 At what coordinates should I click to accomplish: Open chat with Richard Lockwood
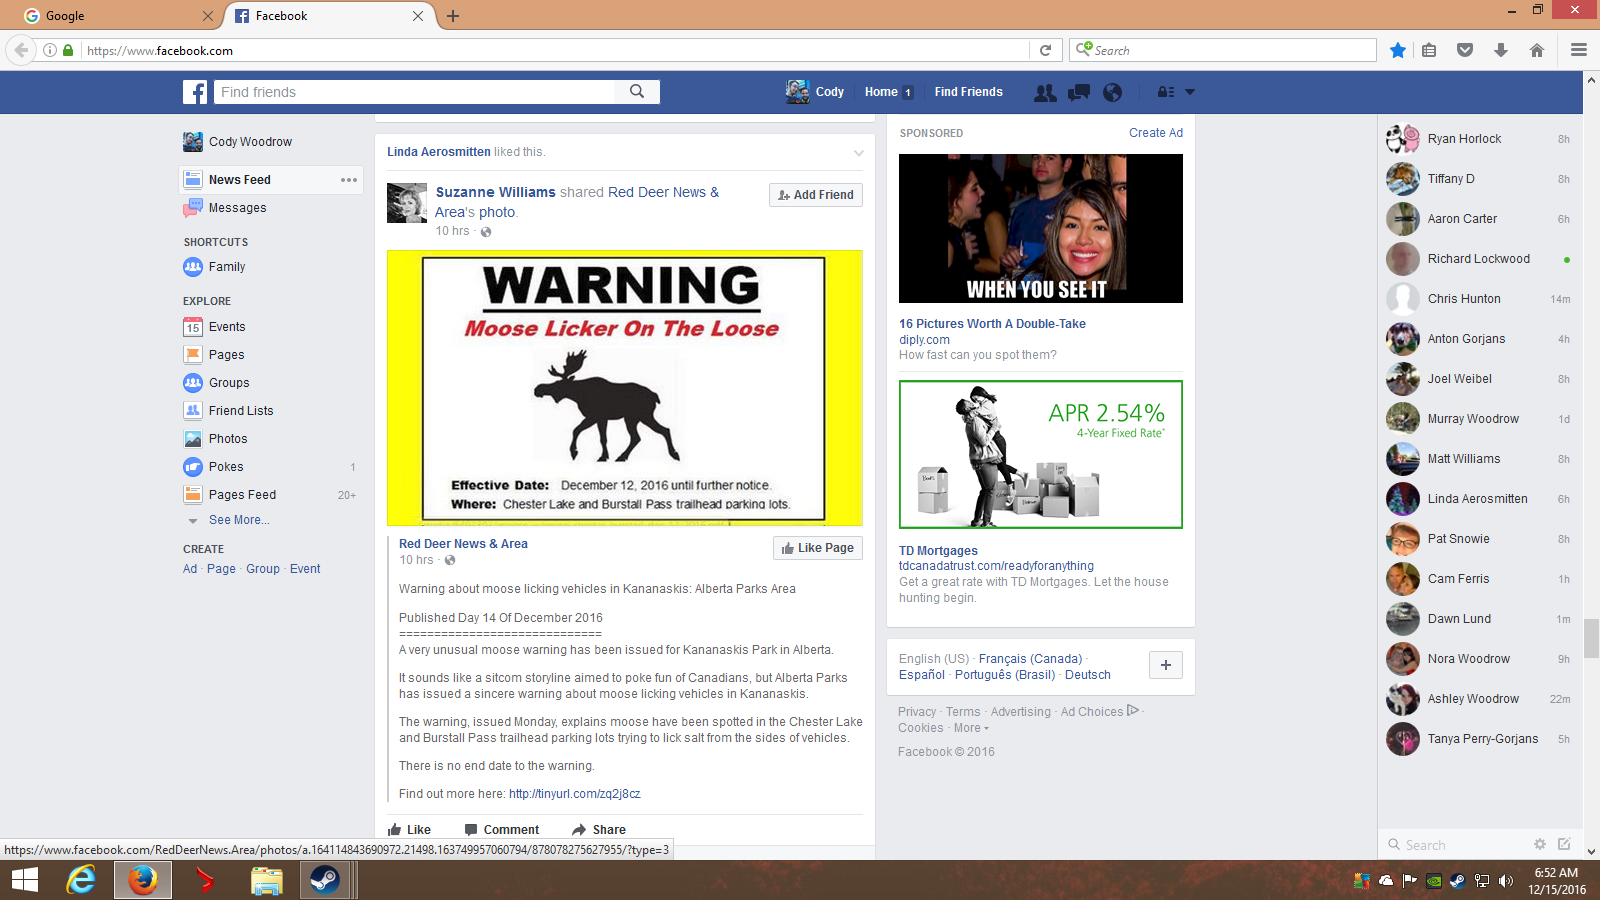1479,259
